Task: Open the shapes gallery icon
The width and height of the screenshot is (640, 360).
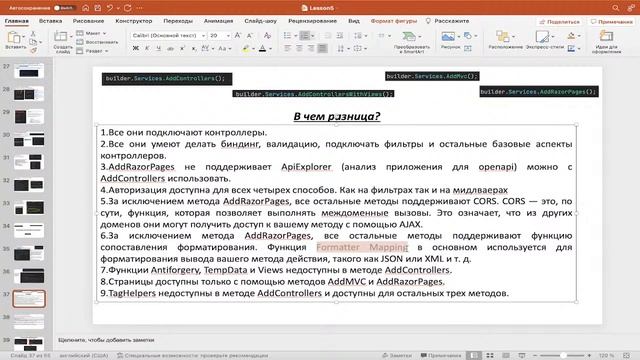Action: click(x=468, y=36)
